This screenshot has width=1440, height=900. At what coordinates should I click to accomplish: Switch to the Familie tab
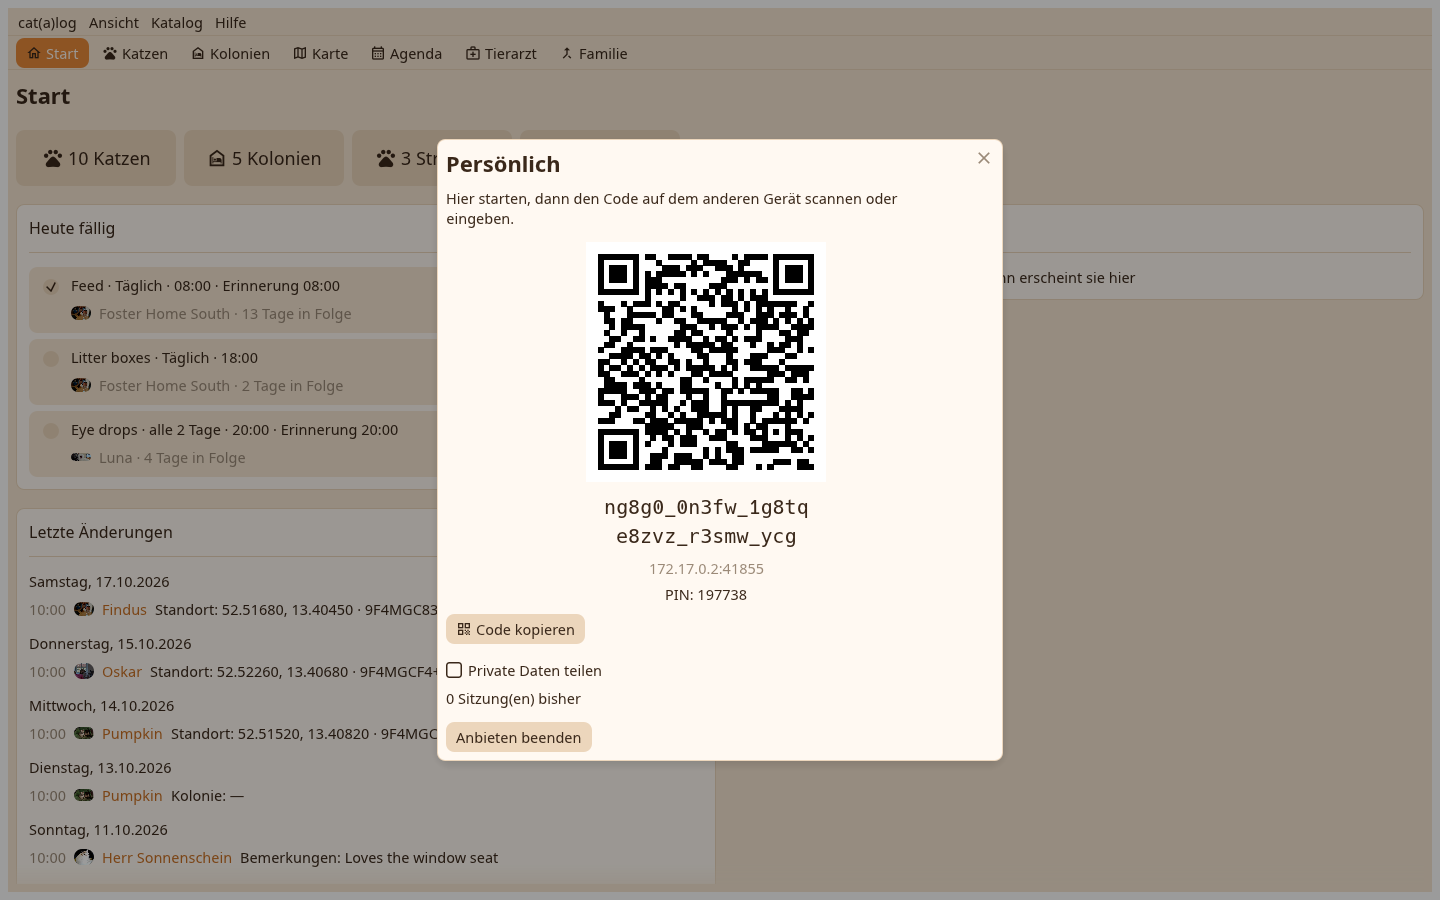click(x=594, y=53)
